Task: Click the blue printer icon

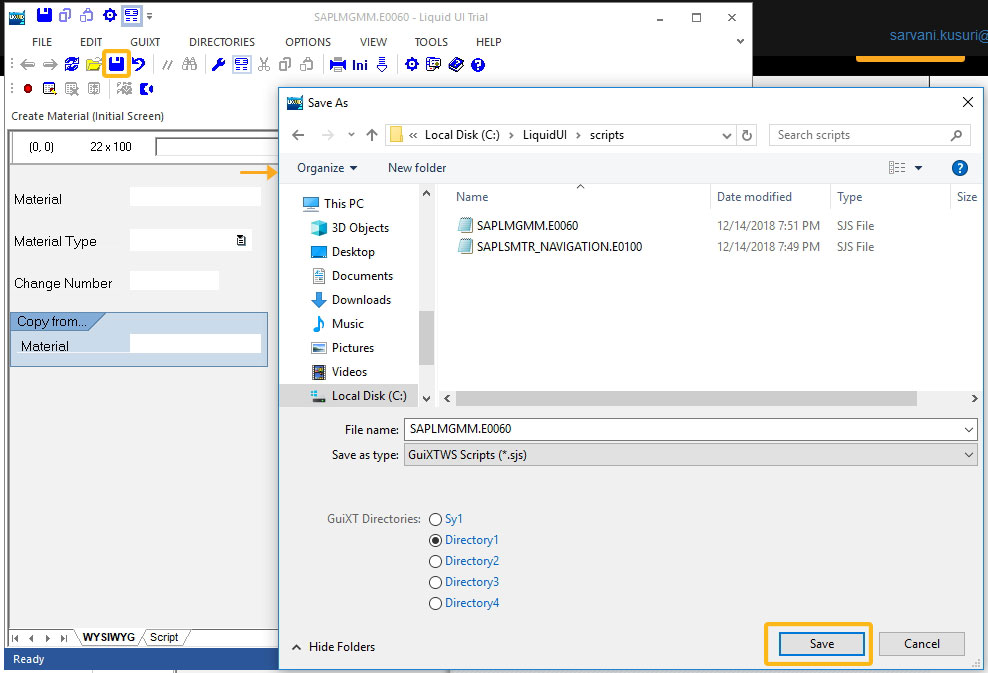Action: click(338, 64)
